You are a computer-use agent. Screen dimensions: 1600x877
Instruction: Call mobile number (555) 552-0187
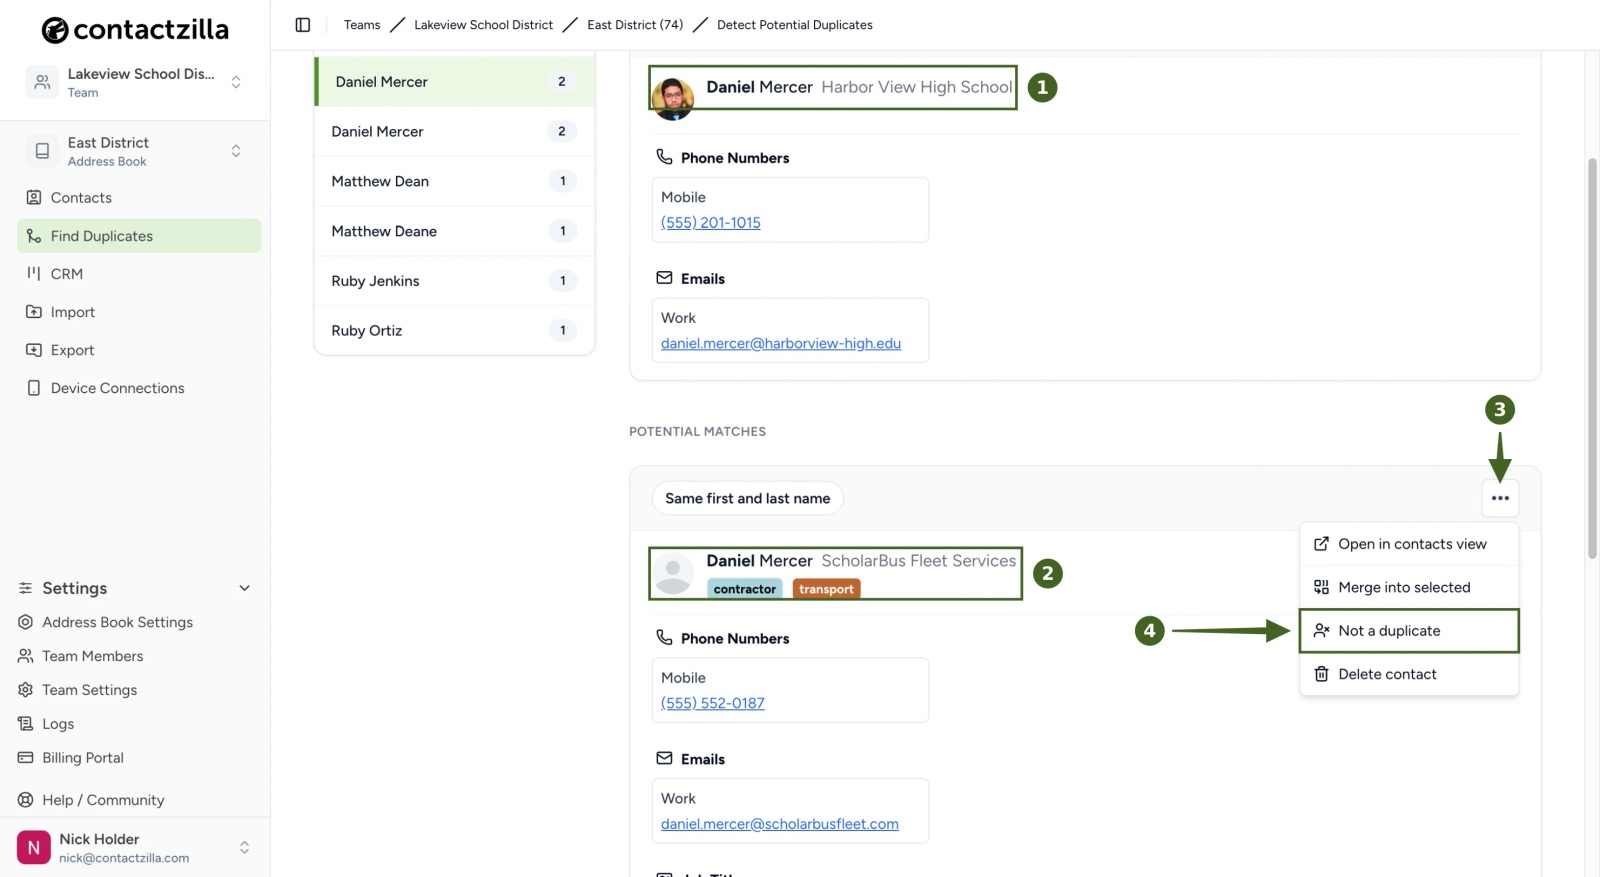click(x=713, y=703)
